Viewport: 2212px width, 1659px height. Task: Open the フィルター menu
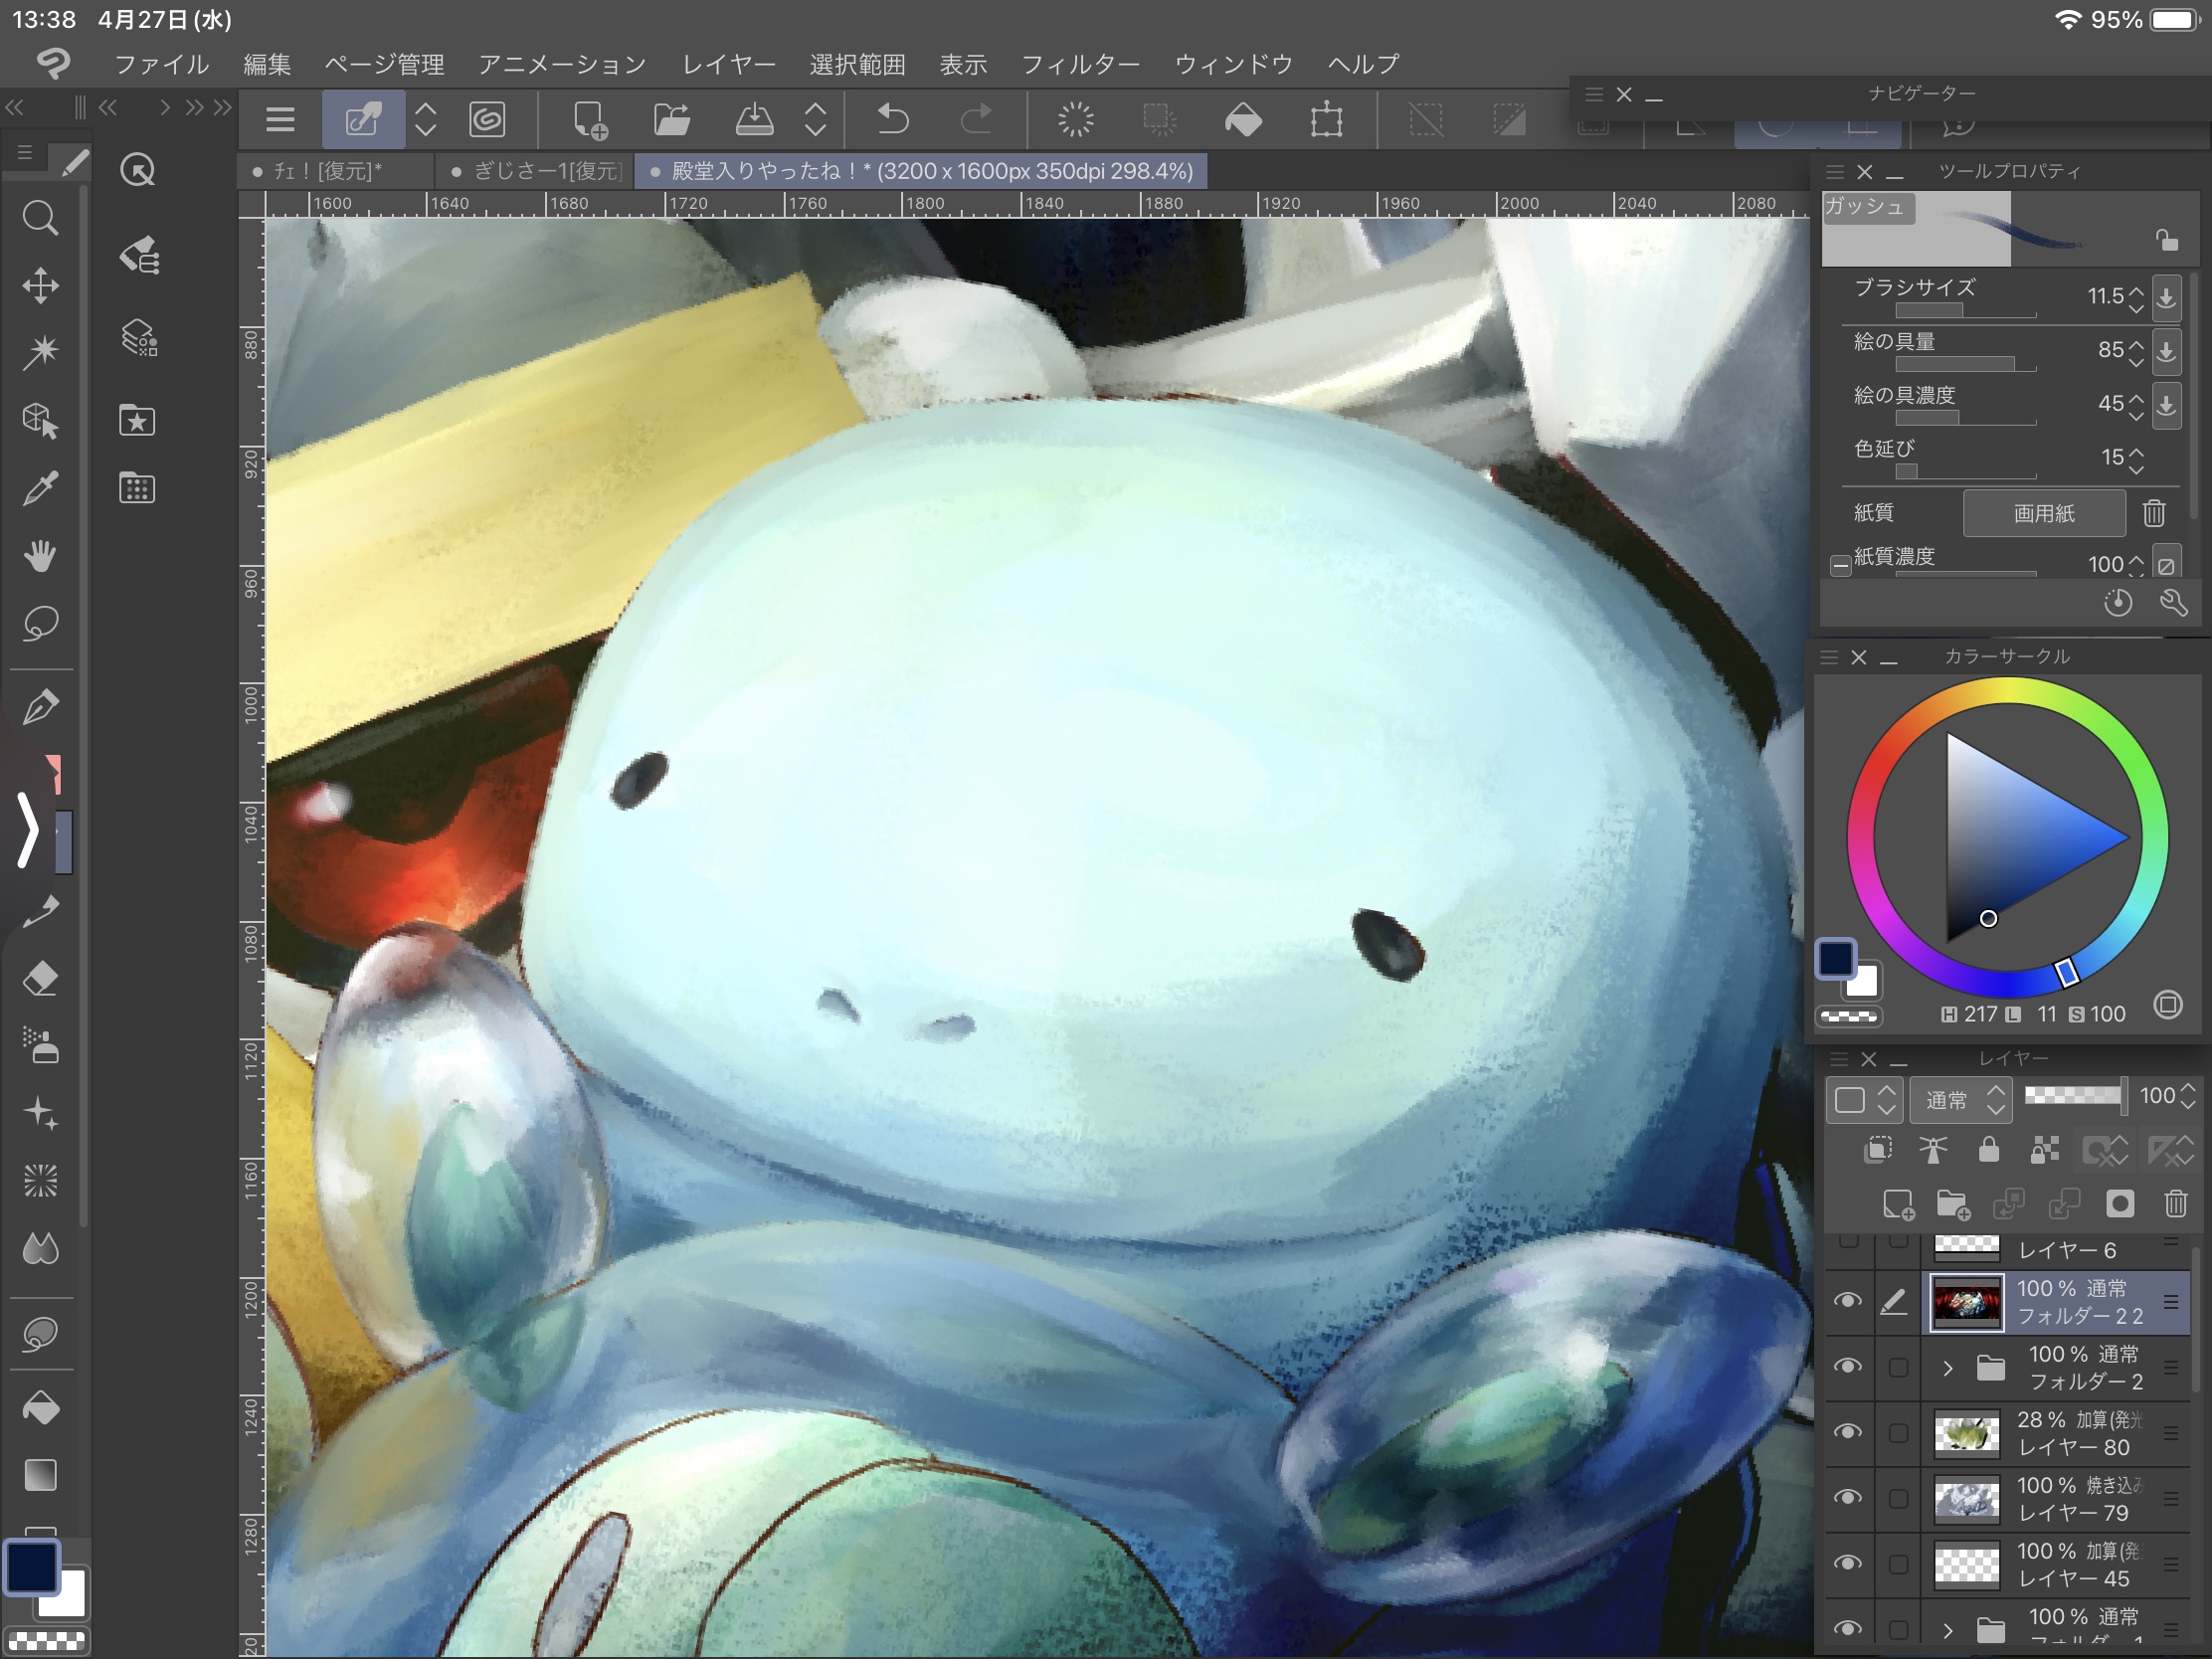(x=1080, y=65)
